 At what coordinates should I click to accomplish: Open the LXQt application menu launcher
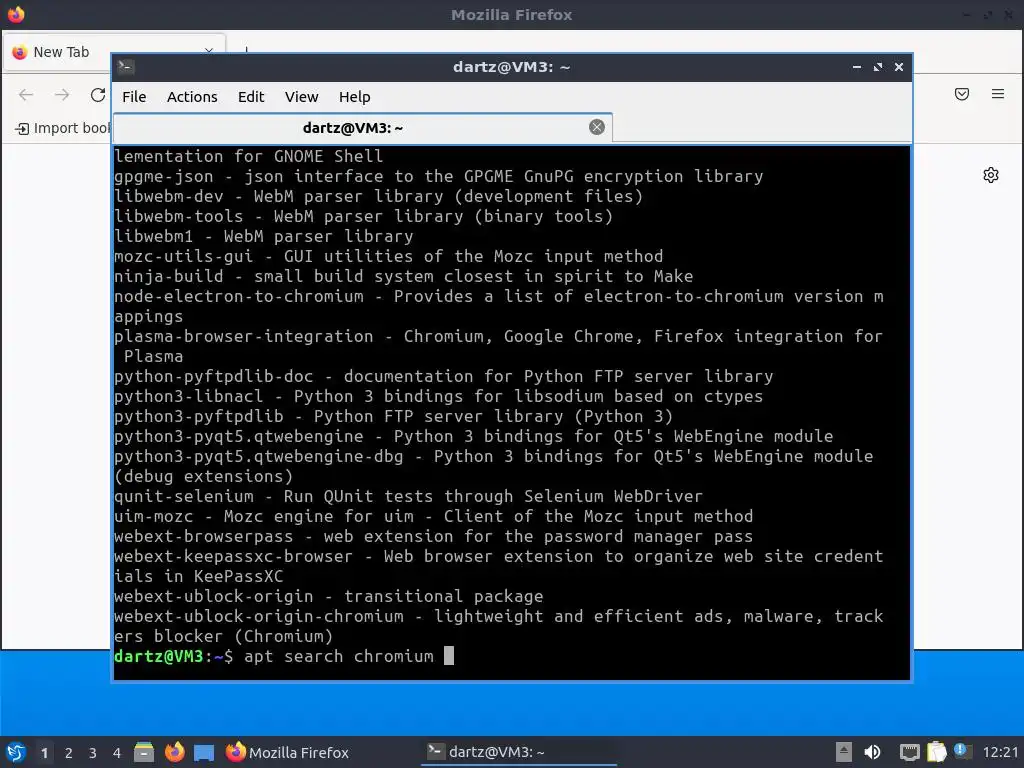(16, 752)
